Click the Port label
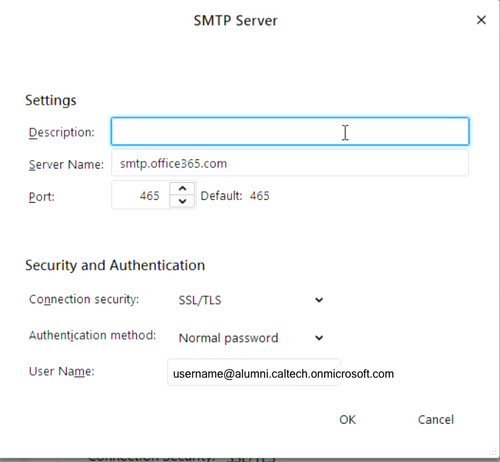Viewport: 500px width, 462px height. click(x=42, y=197)
